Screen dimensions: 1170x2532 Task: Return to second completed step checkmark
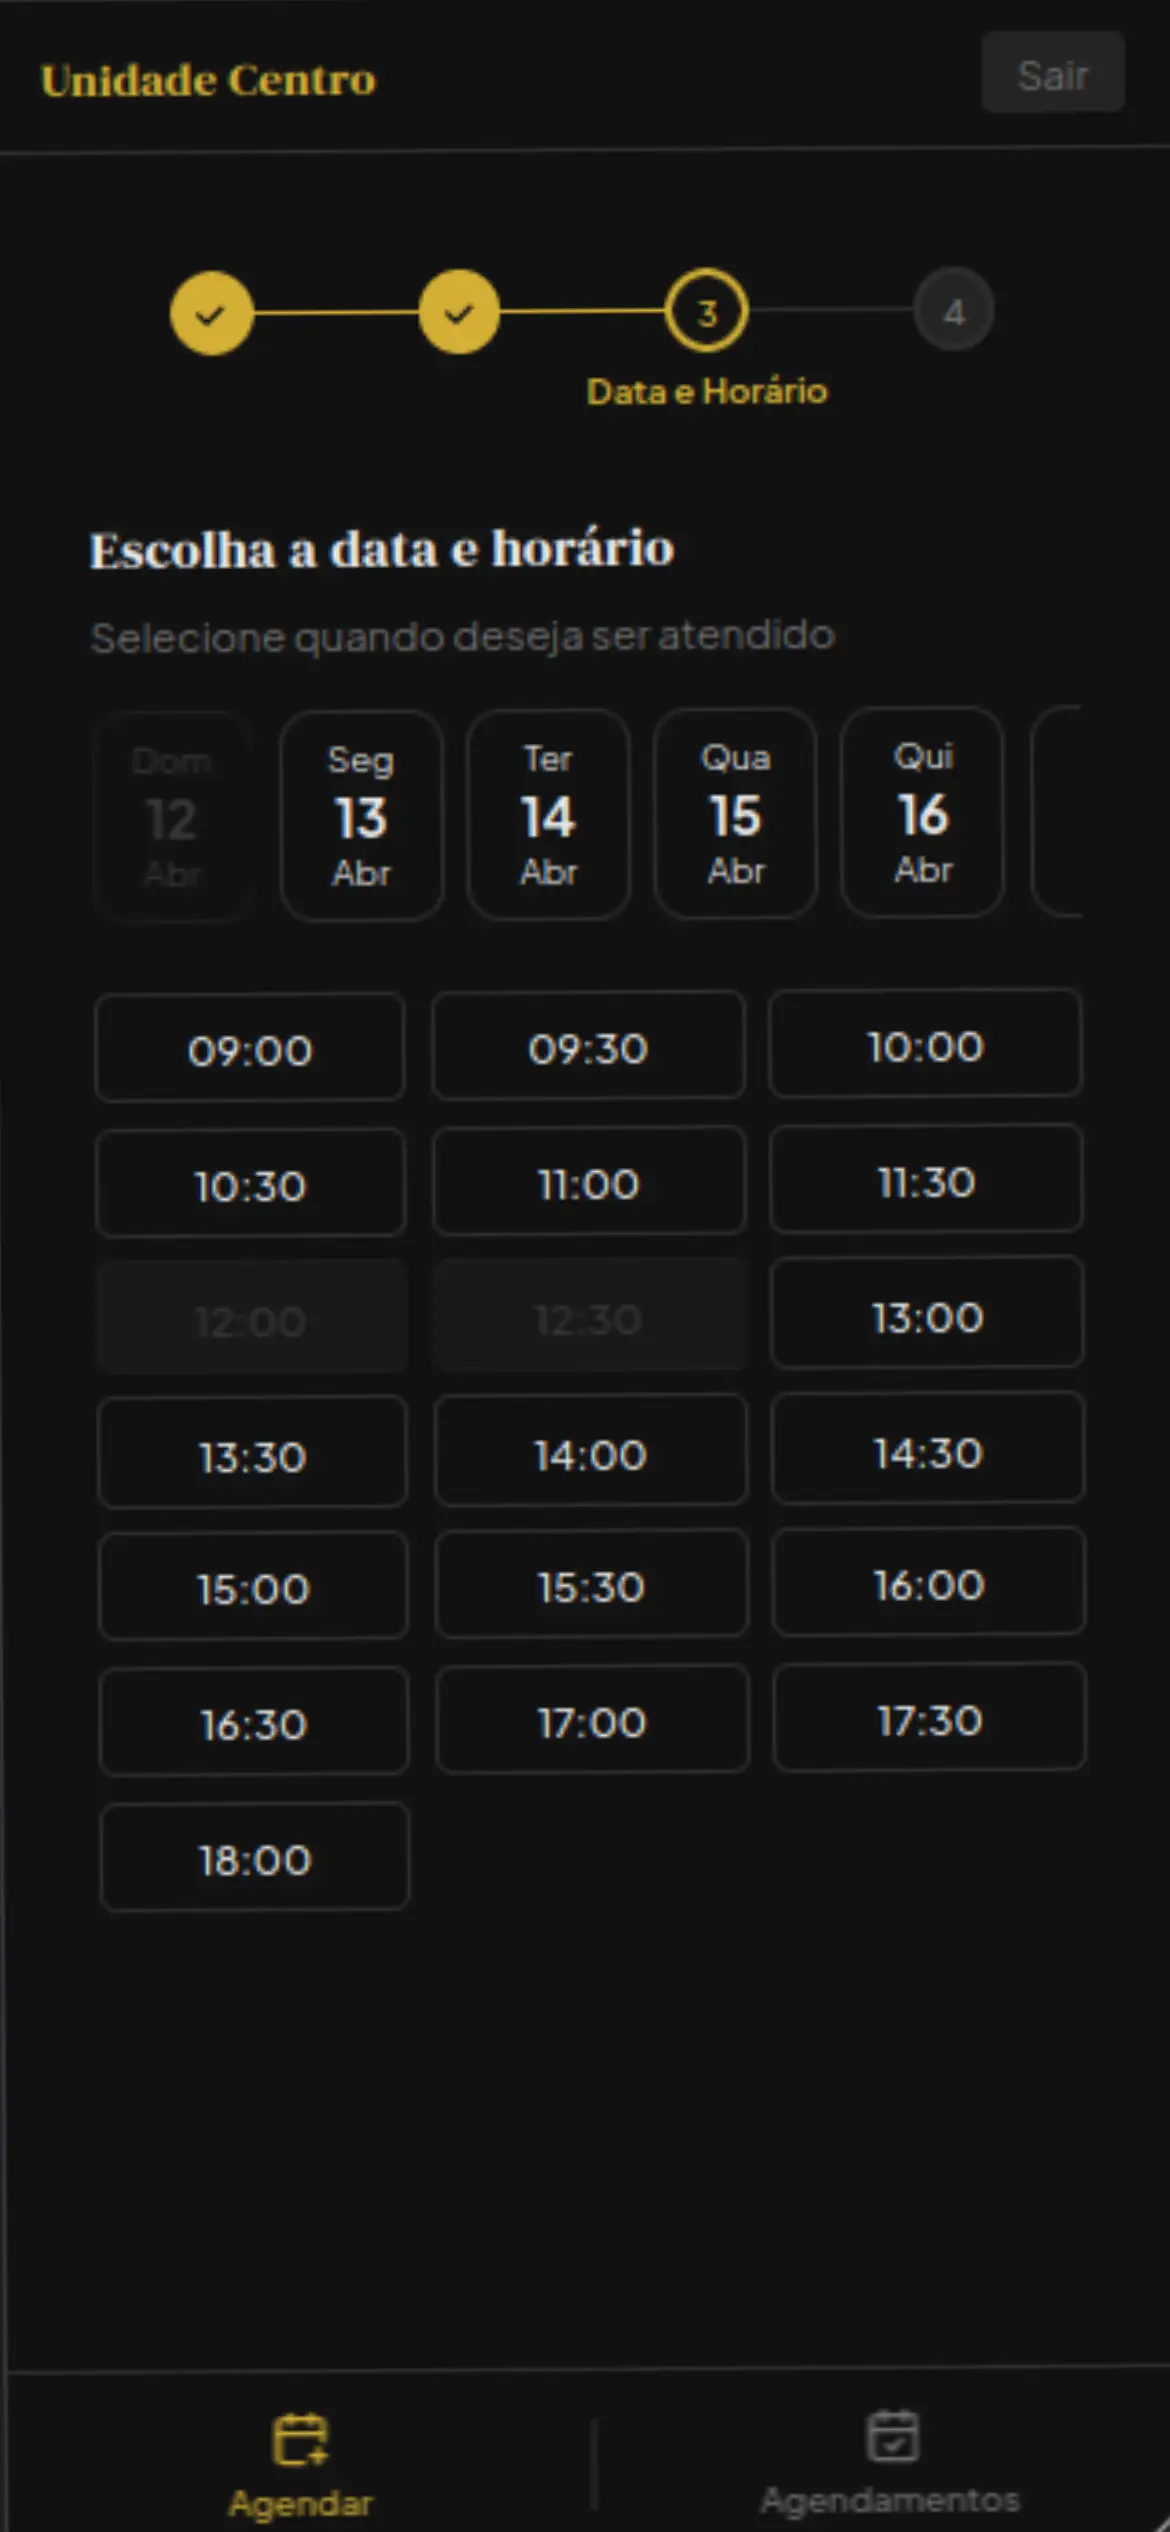coord(459,313)
